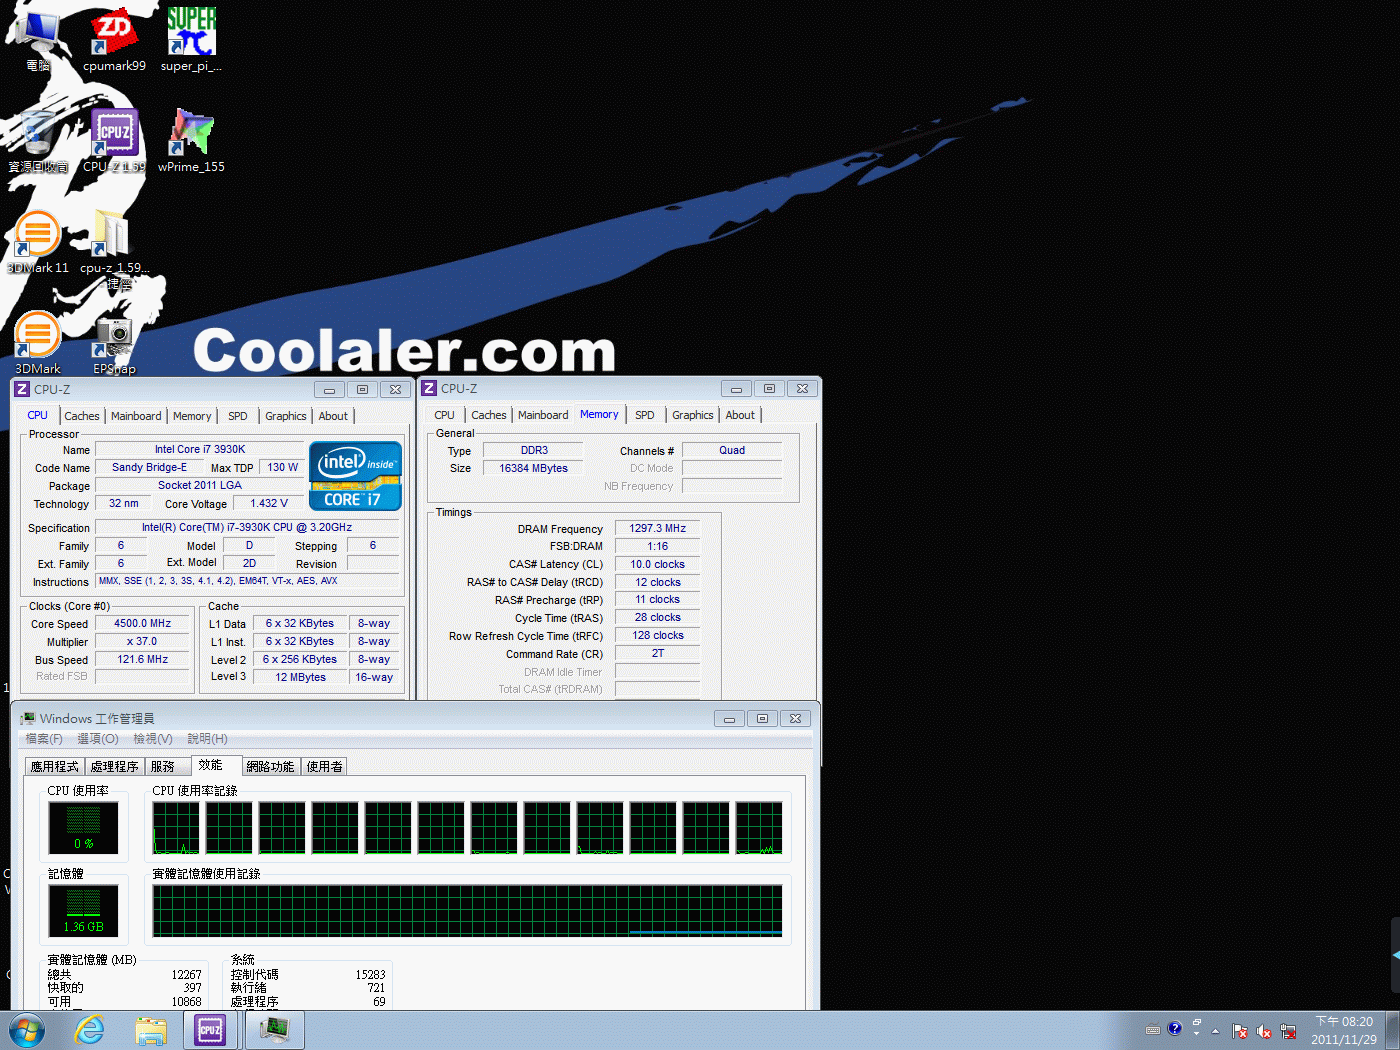Open 檢視(V) menu in Task Manager
This screenshot has width=1400, height=1050.
pyautogui.click(x=153, y=739)
